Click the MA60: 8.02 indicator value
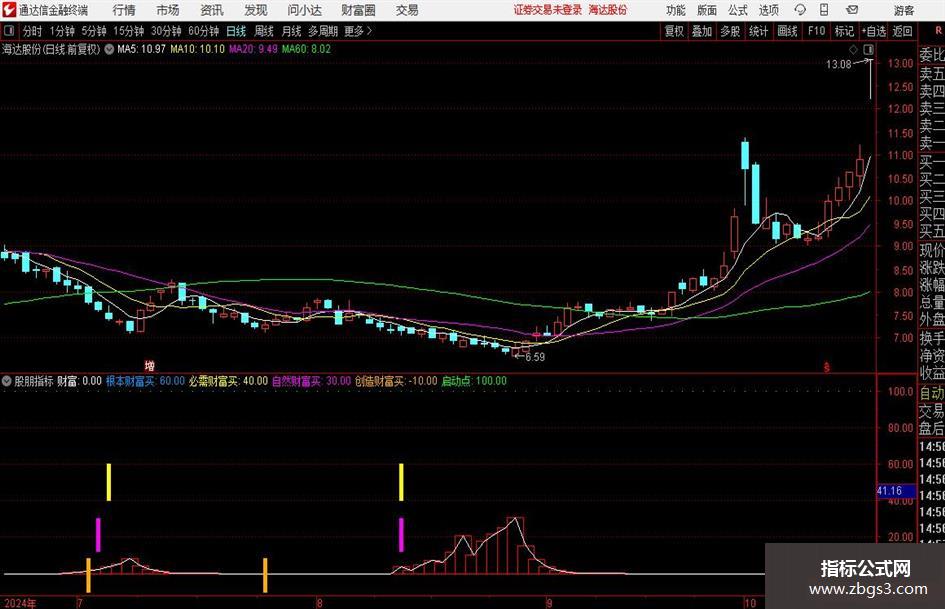 tap(306, 49)
